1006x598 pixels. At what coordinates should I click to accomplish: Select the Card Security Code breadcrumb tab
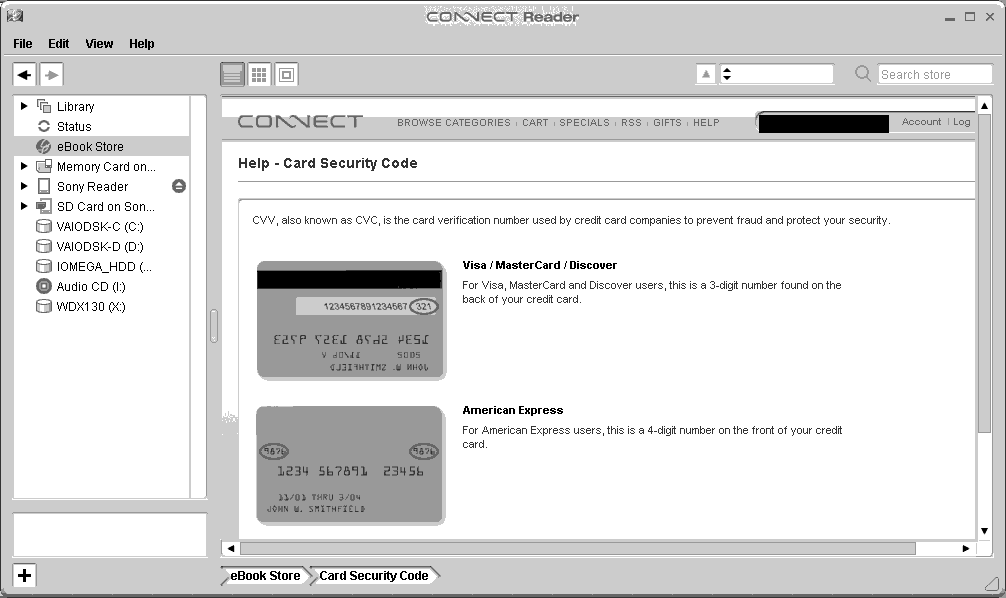click(373, 576)
